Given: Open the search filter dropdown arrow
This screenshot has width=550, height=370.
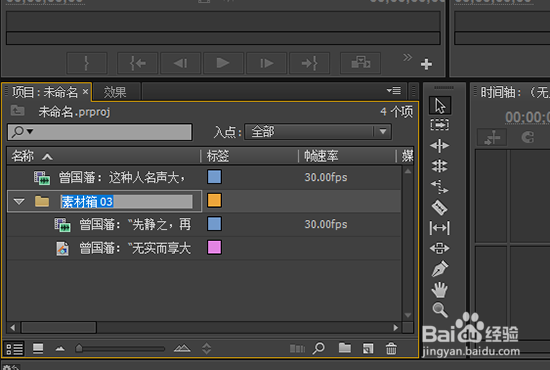Looking at the screenshot, I should pos(30,132).
